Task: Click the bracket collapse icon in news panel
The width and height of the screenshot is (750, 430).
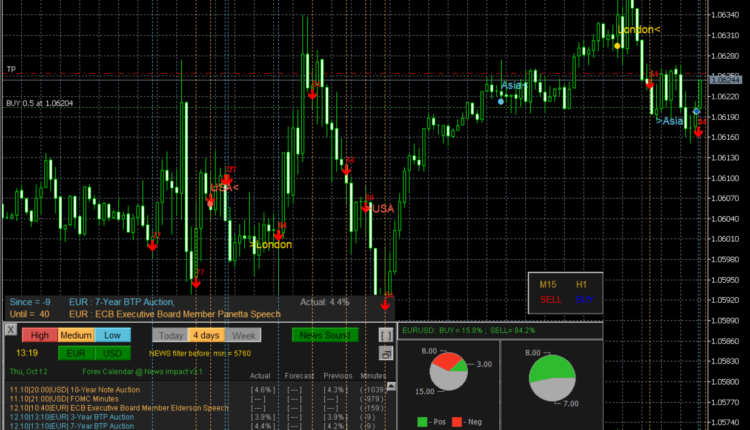Action: (x=386, y=335)
